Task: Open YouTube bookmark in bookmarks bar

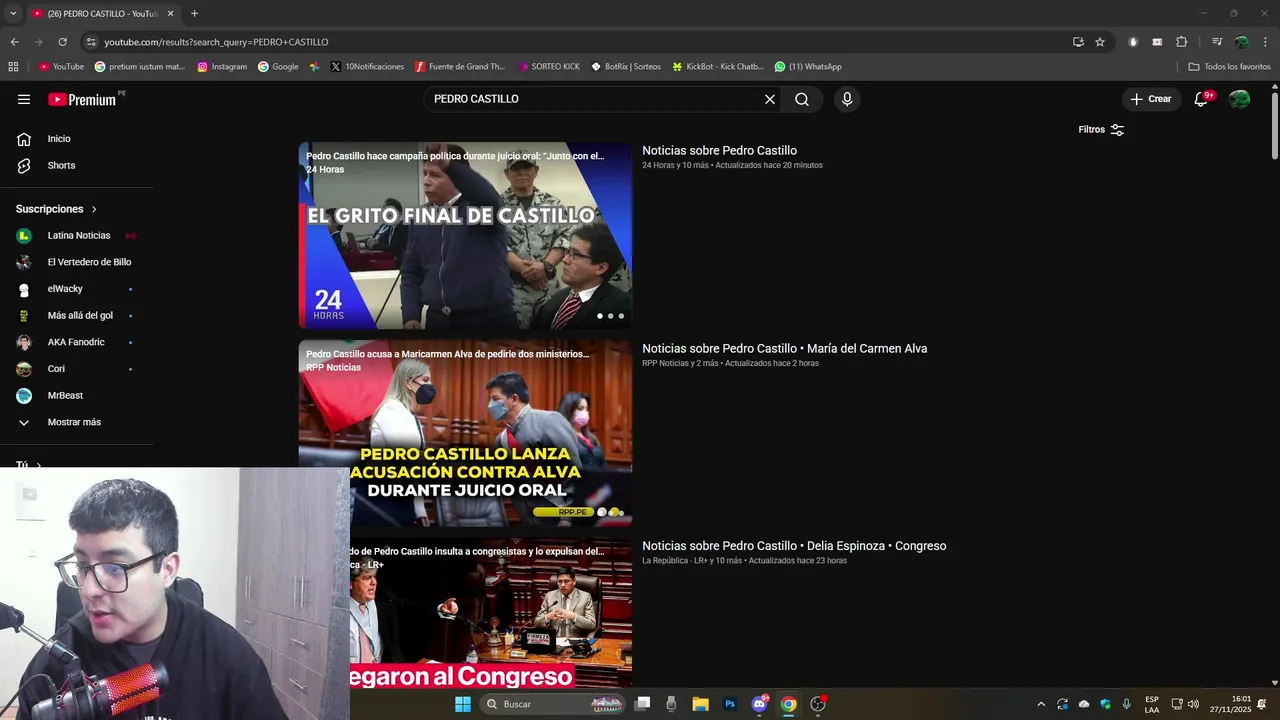Action: tap(61, 67)
